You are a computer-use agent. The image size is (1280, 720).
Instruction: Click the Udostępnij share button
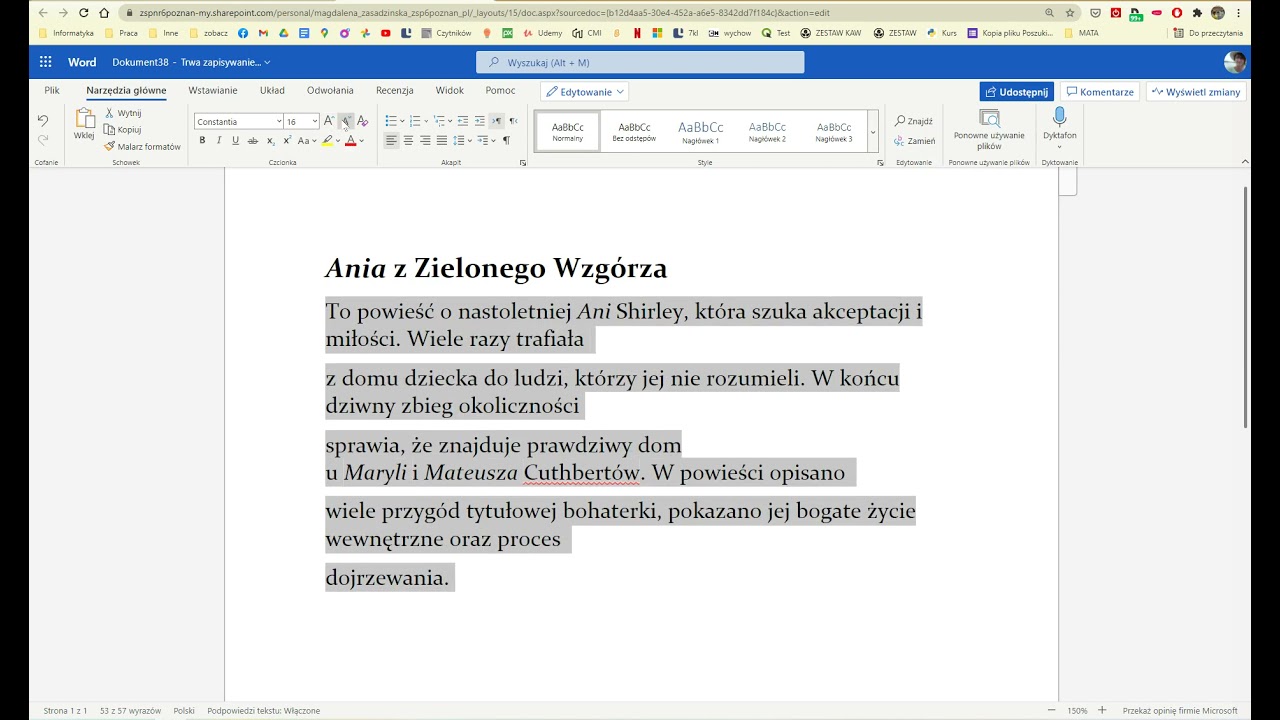click(x=1016, y=92)
